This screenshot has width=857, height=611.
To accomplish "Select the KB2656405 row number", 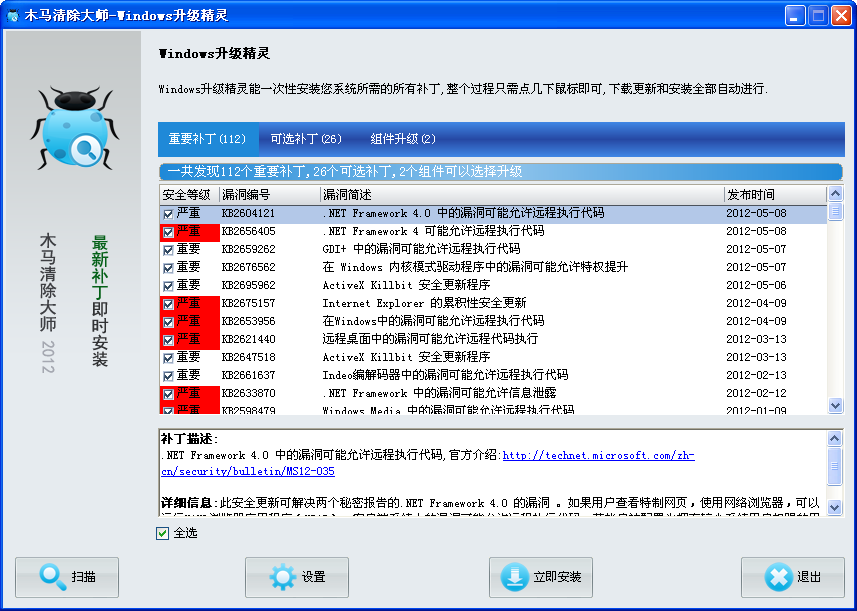I will (x=249, y=232).
